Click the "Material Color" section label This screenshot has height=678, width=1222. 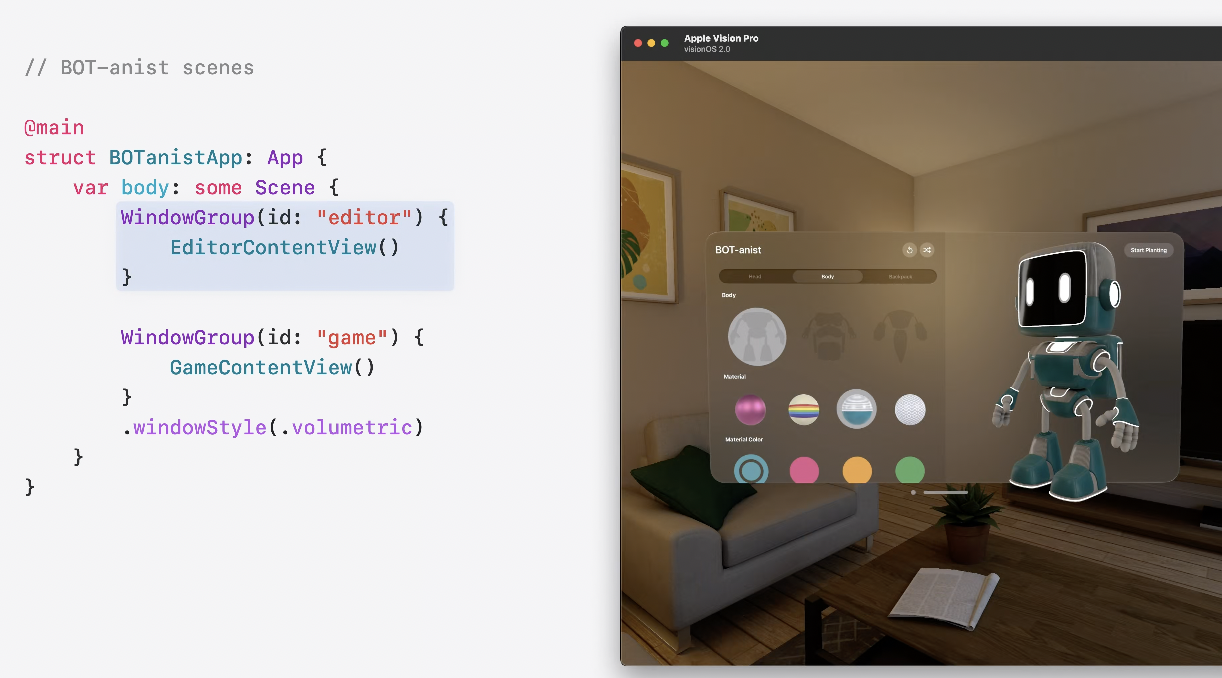[x=742, y=439]
